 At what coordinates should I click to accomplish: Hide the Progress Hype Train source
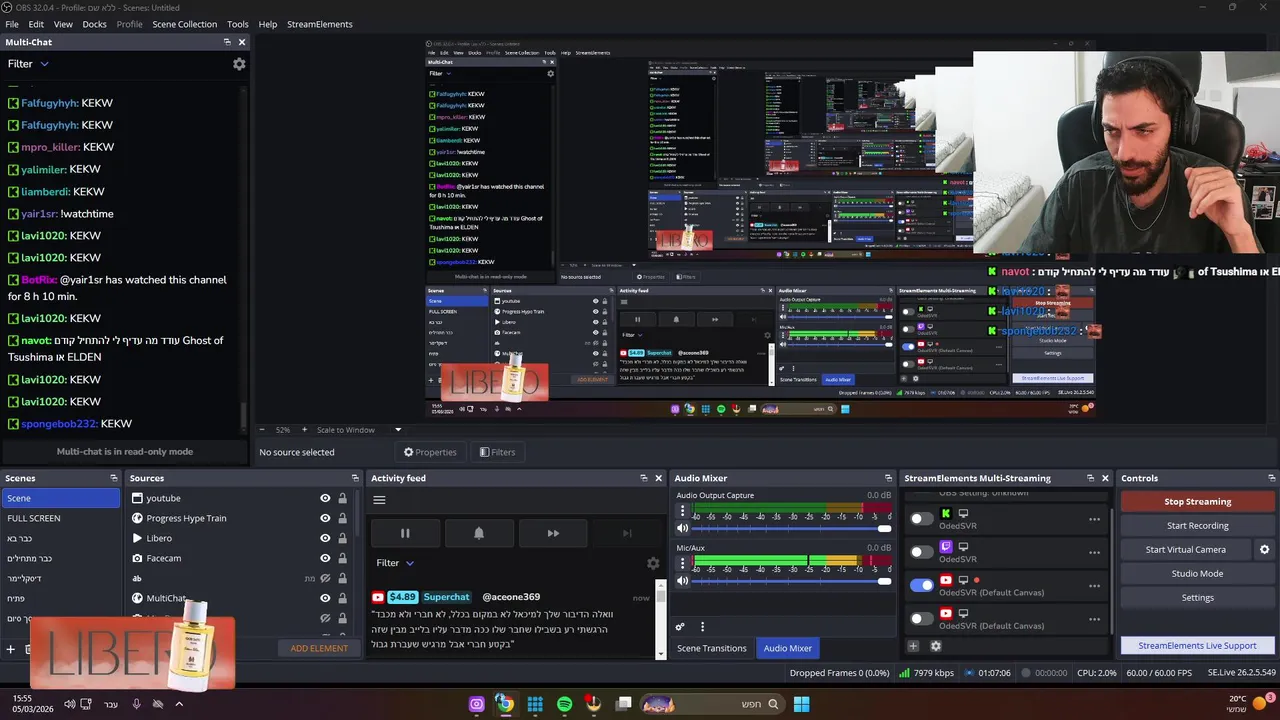(325, 518)
